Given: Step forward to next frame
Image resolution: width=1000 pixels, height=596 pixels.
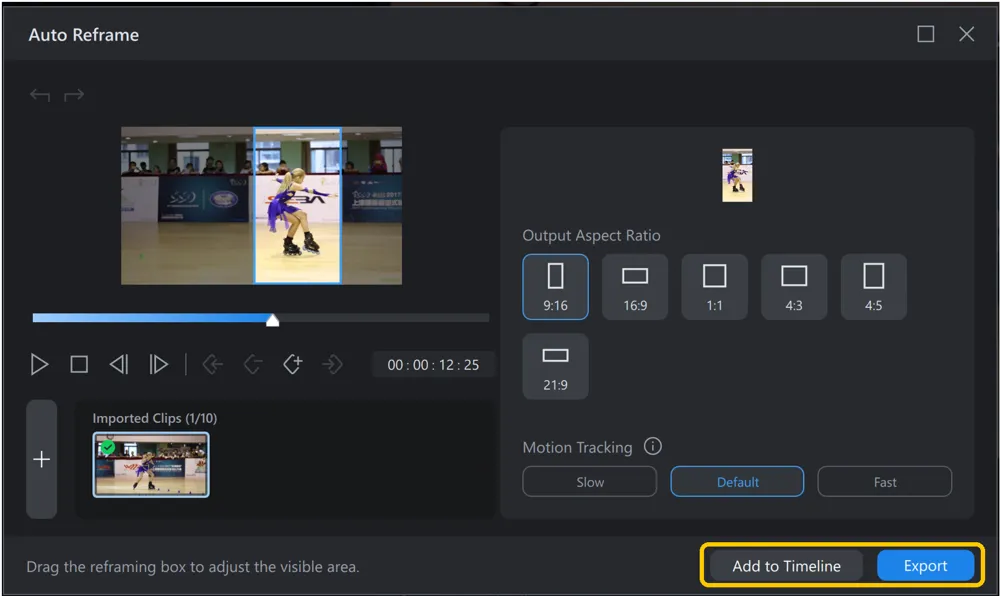Looking at the screenshot, I should pyautogui.click(x=158, y=365).
